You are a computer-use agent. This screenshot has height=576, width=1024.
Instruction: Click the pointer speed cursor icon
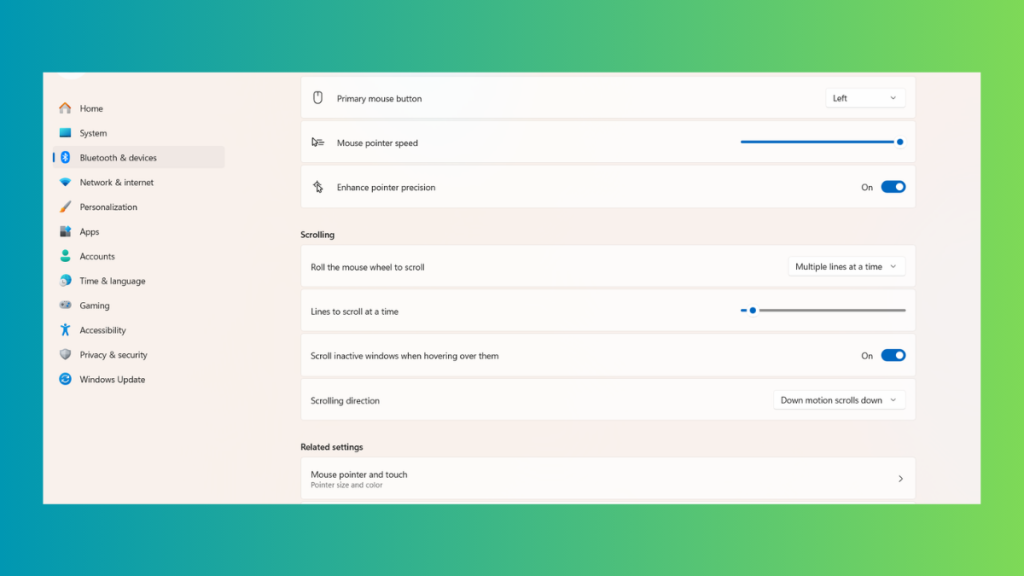click(x=318, y=142)
